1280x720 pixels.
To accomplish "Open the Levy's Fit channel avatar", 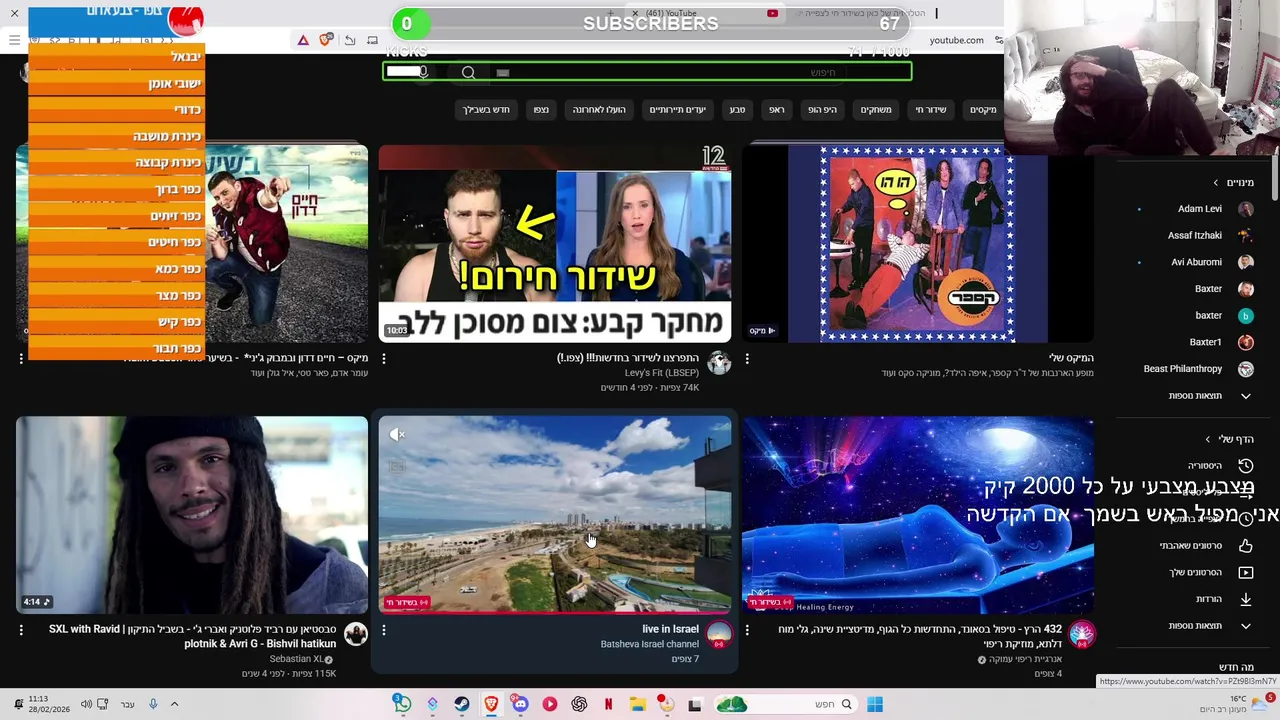I will click(x=719, y=363).
